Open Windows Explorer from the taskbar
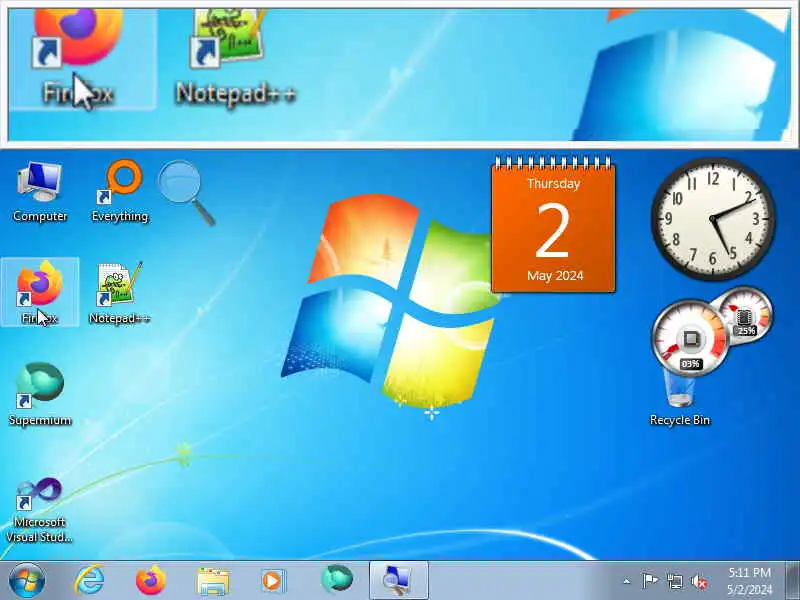 212,581
